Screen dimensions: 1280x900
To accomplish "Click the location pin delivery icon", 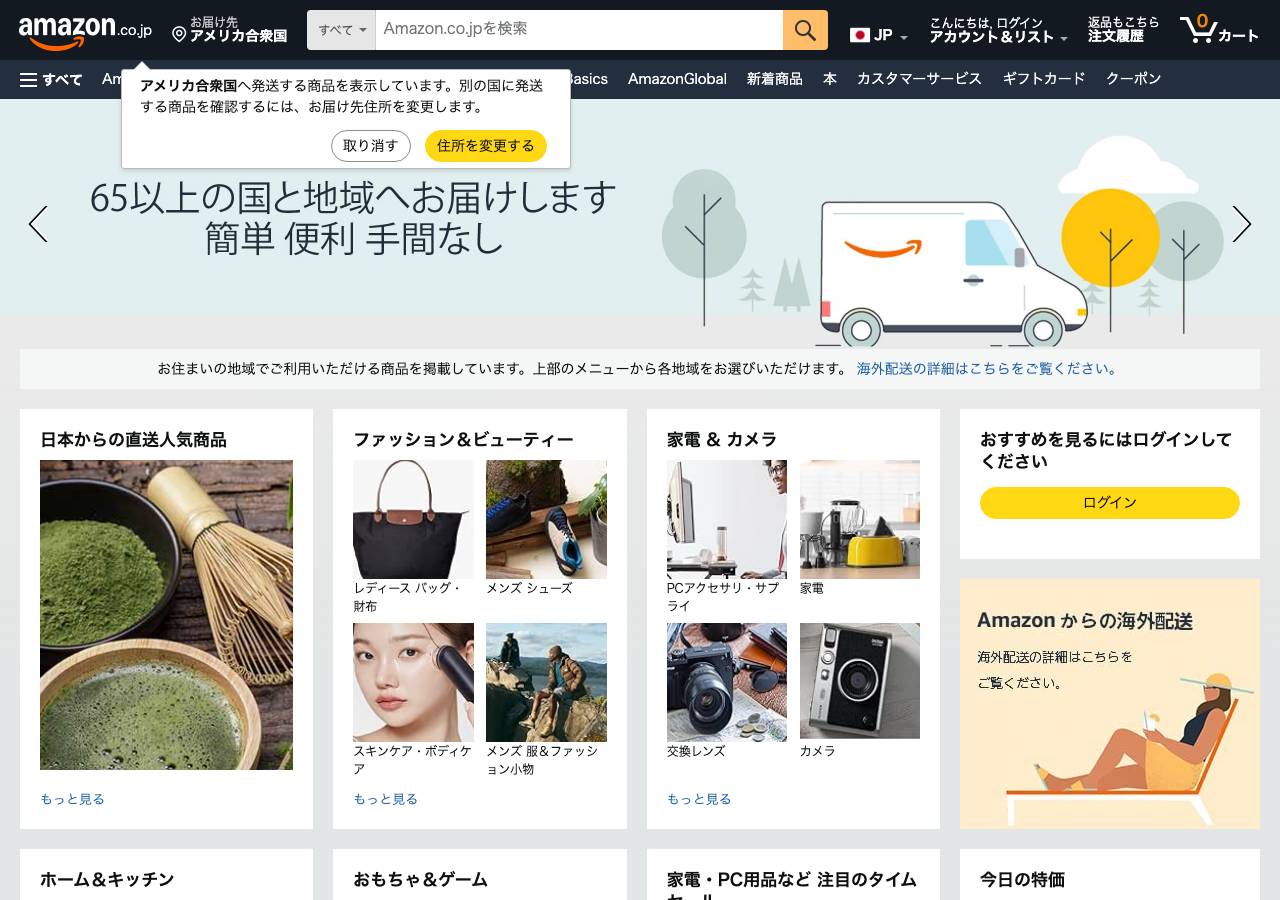I will click(x=179, y=35).
